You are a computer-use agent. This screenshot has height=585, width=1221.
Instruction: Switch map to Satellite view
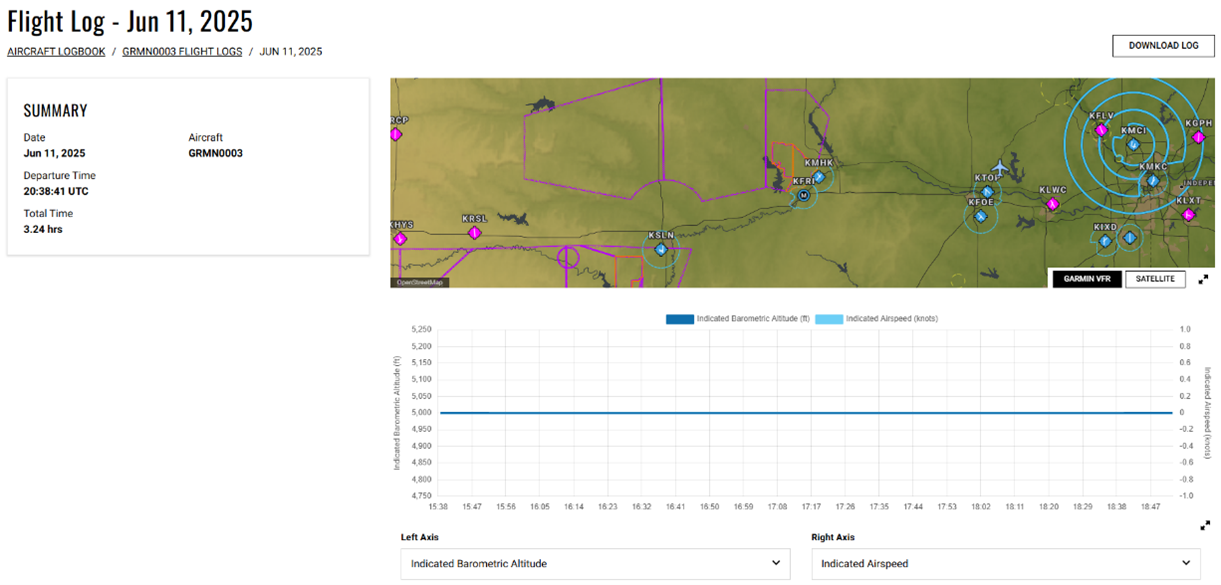tap(1155, 279)
